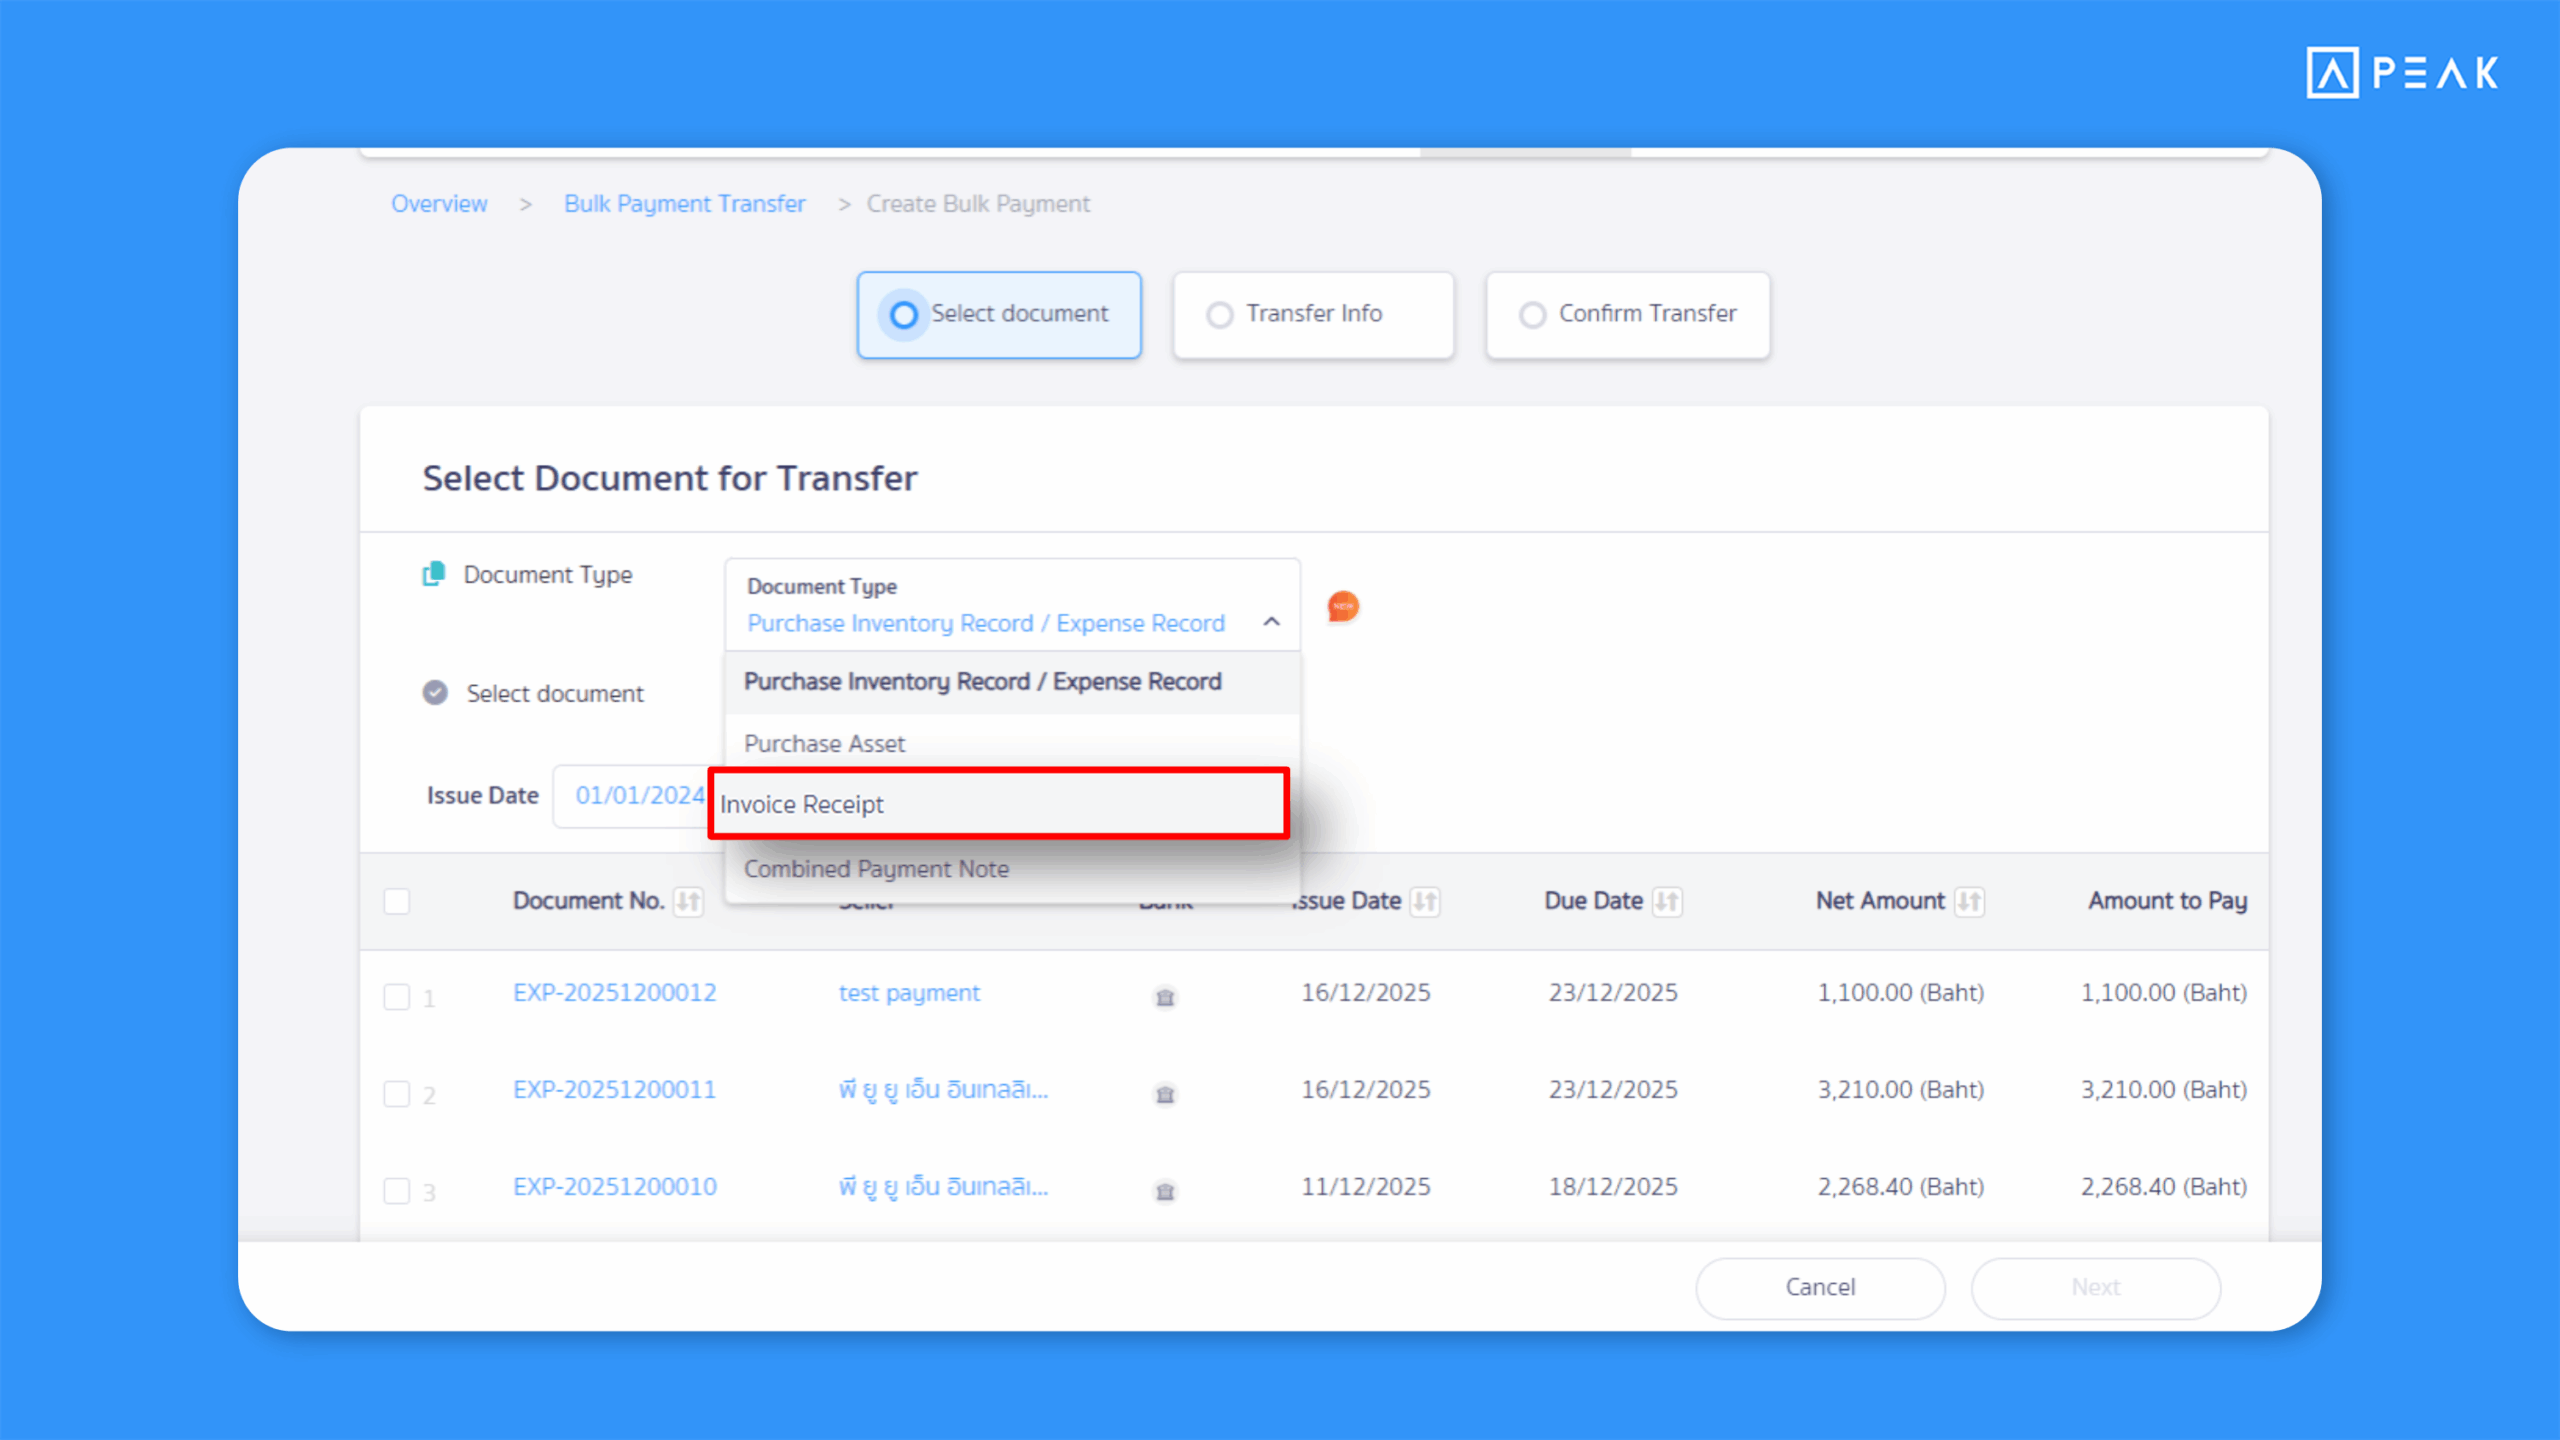The height and width of the screenshot is (1440, 2560).
Task: Switch to the Transfer Info step
Action: [x=1312, y=314]
